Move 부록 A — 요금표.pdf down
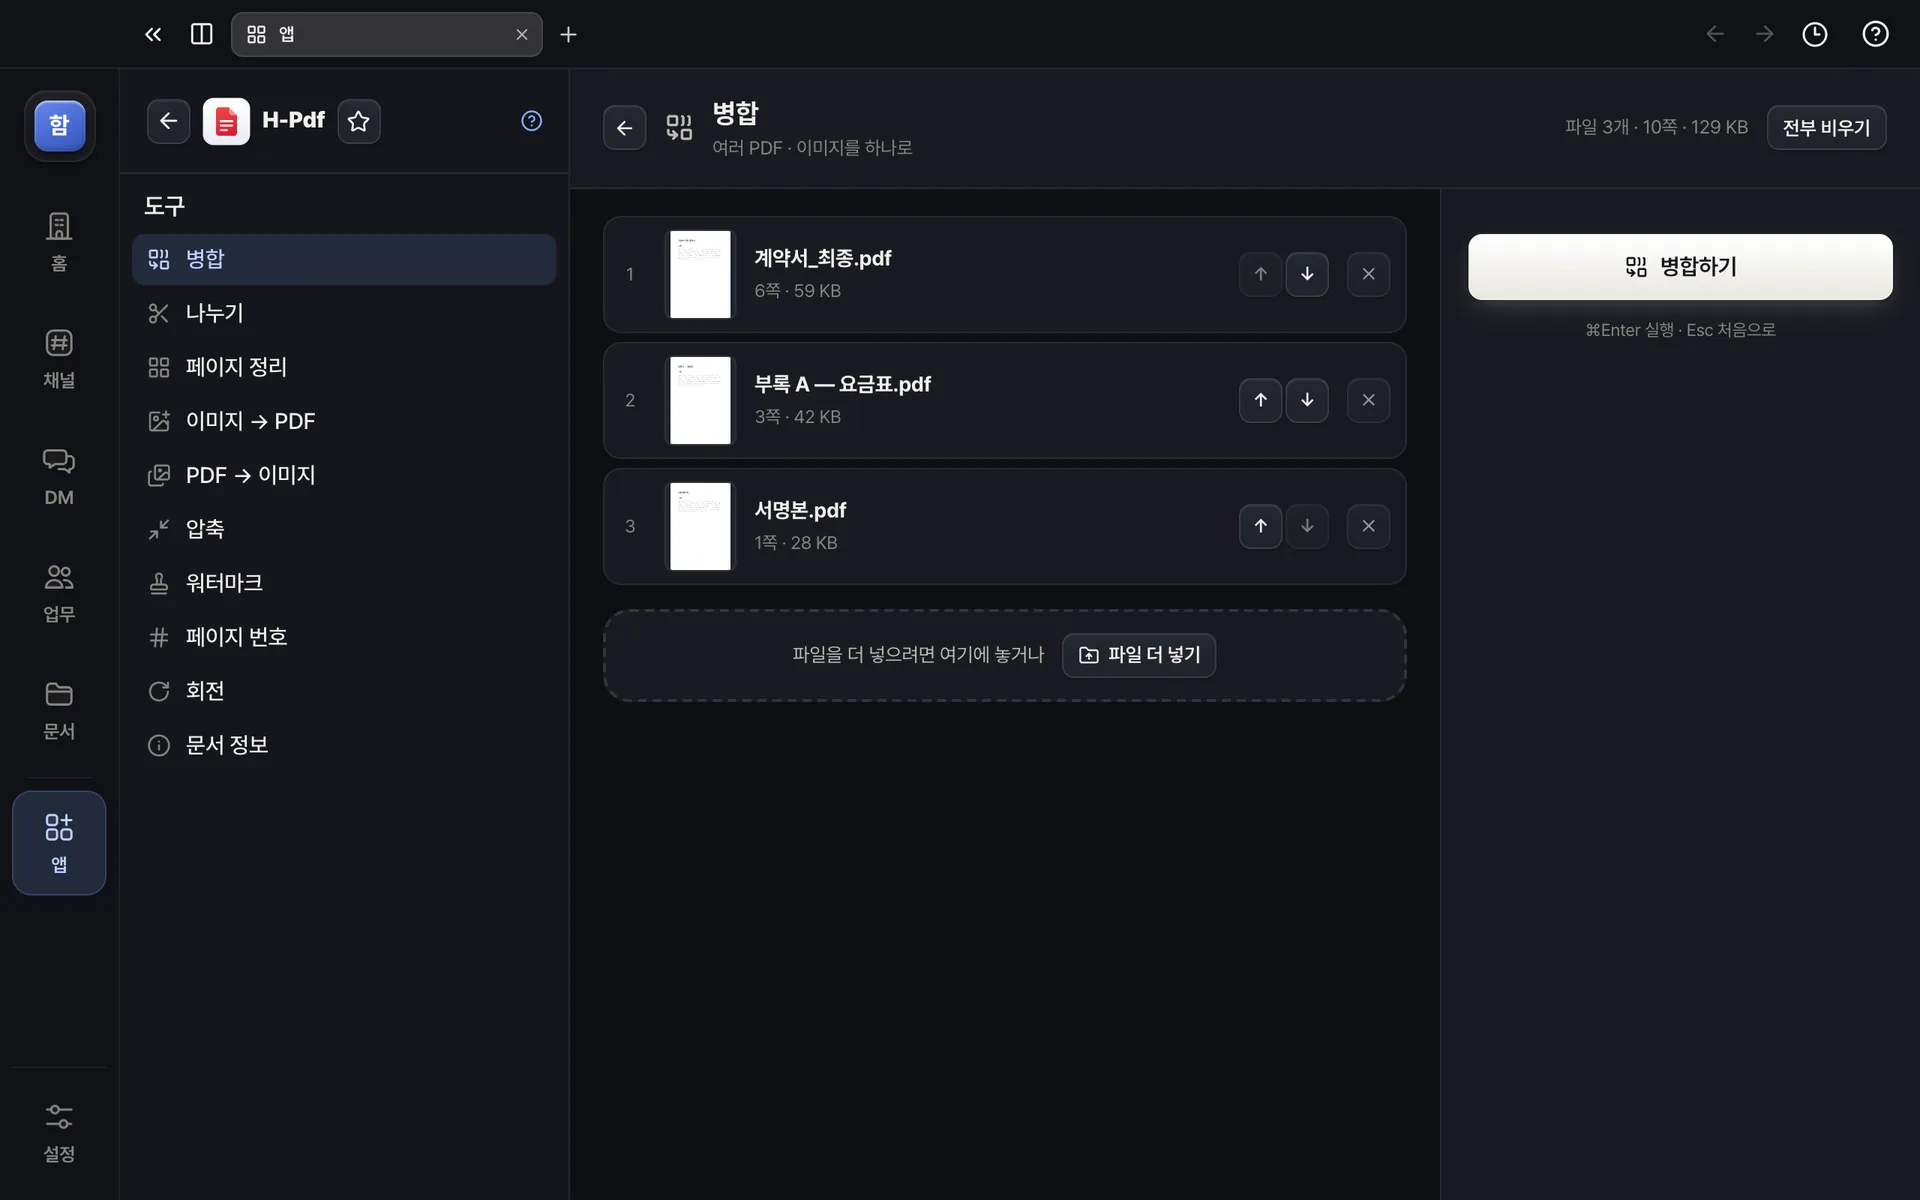Viewport: 1920px width, 1200px height. 1307,400
